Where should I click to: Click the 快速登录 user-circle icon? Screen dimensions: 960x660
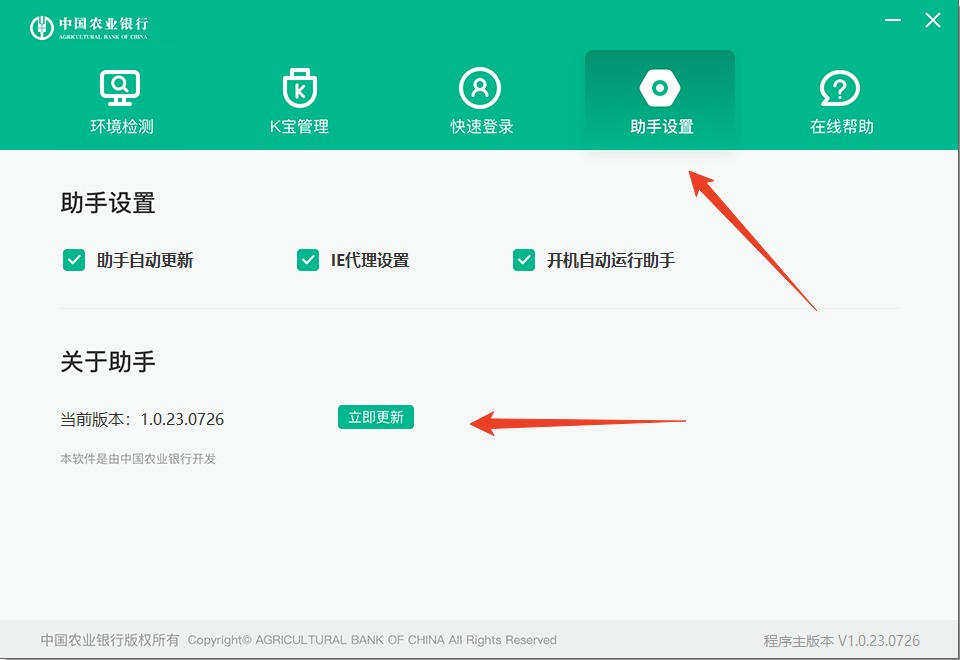pyautogui.click(x=480, y=88)
